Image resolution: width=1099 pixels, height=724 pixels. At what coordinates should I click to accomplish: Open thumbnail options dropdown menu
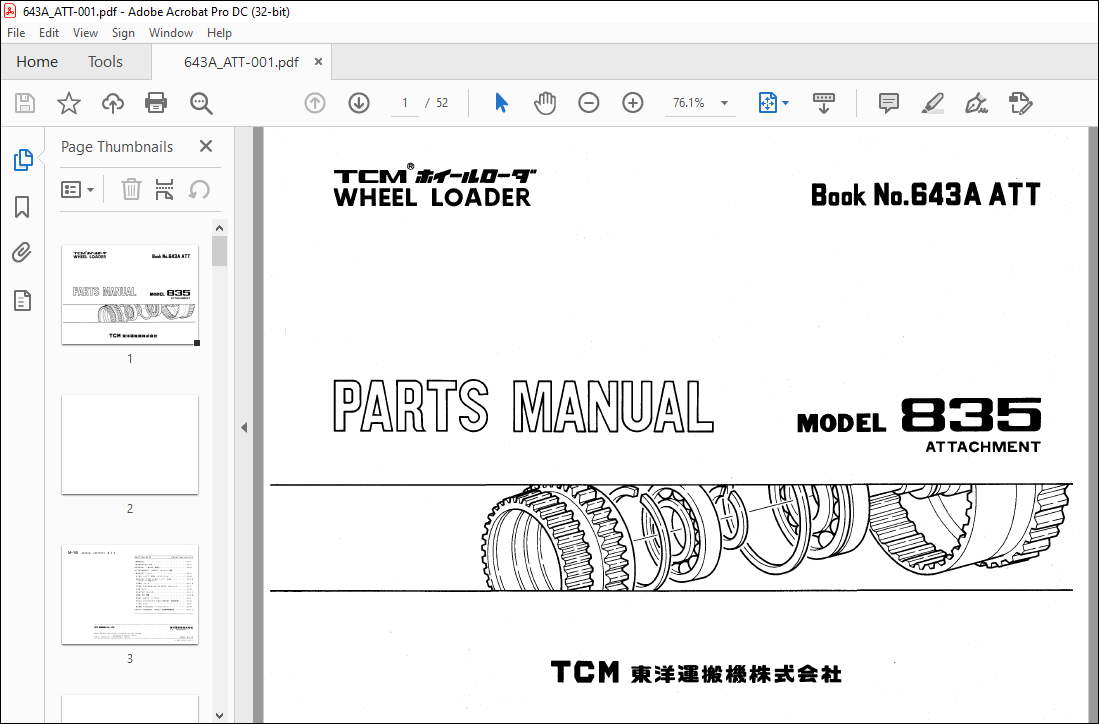(x=78, y=189)
